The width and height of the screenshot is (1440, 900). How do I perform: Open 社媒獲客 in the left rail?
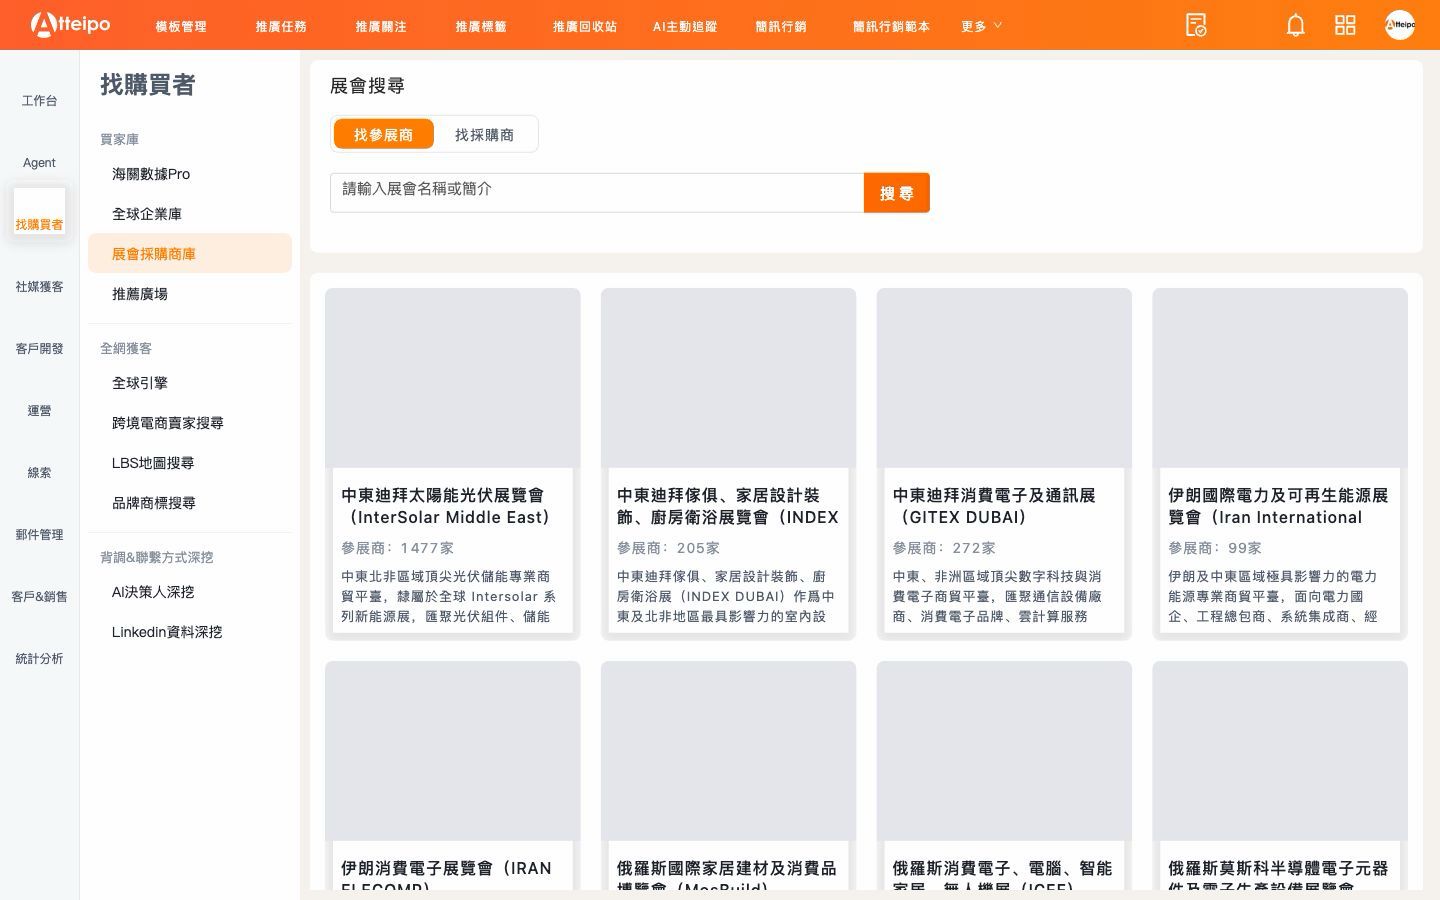coord(39,287)
